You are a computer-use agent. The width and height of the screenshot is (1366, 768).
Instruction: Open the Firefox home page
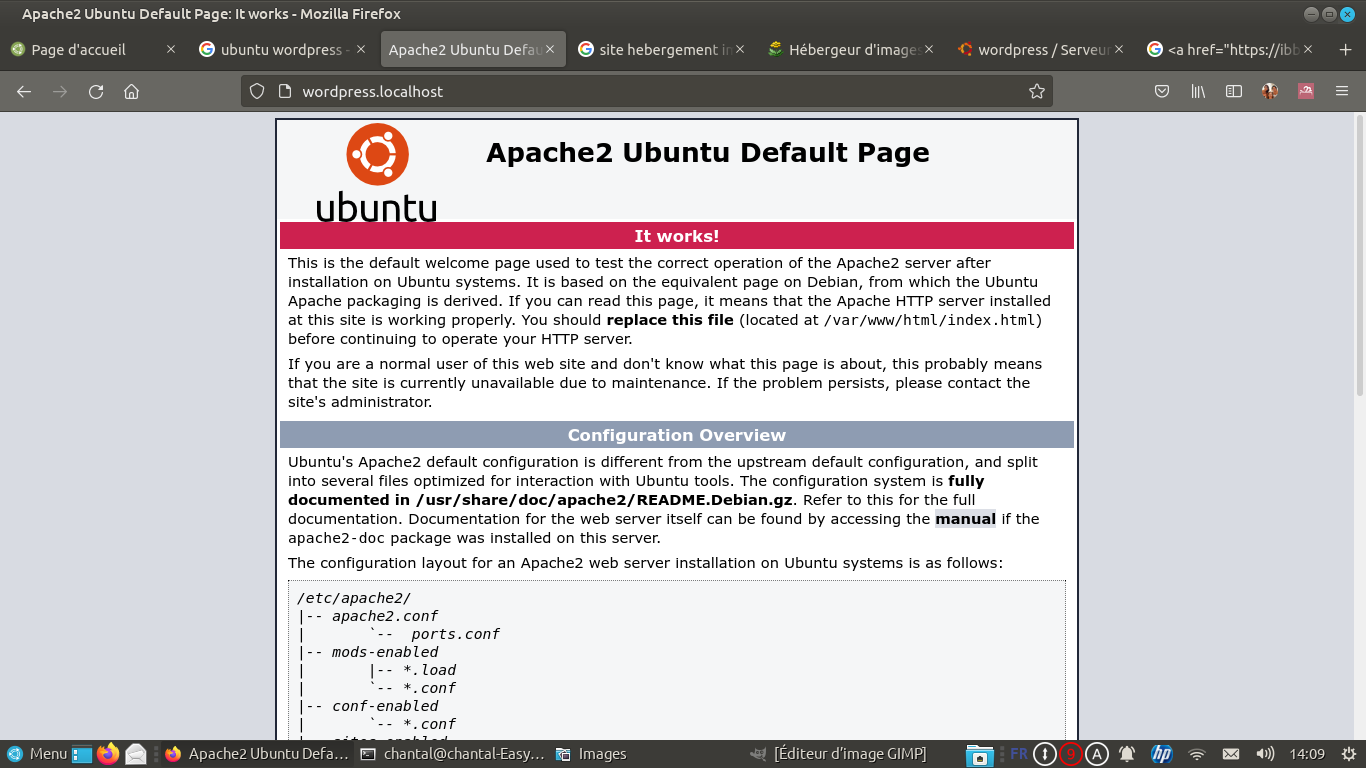tap(131, 91)
